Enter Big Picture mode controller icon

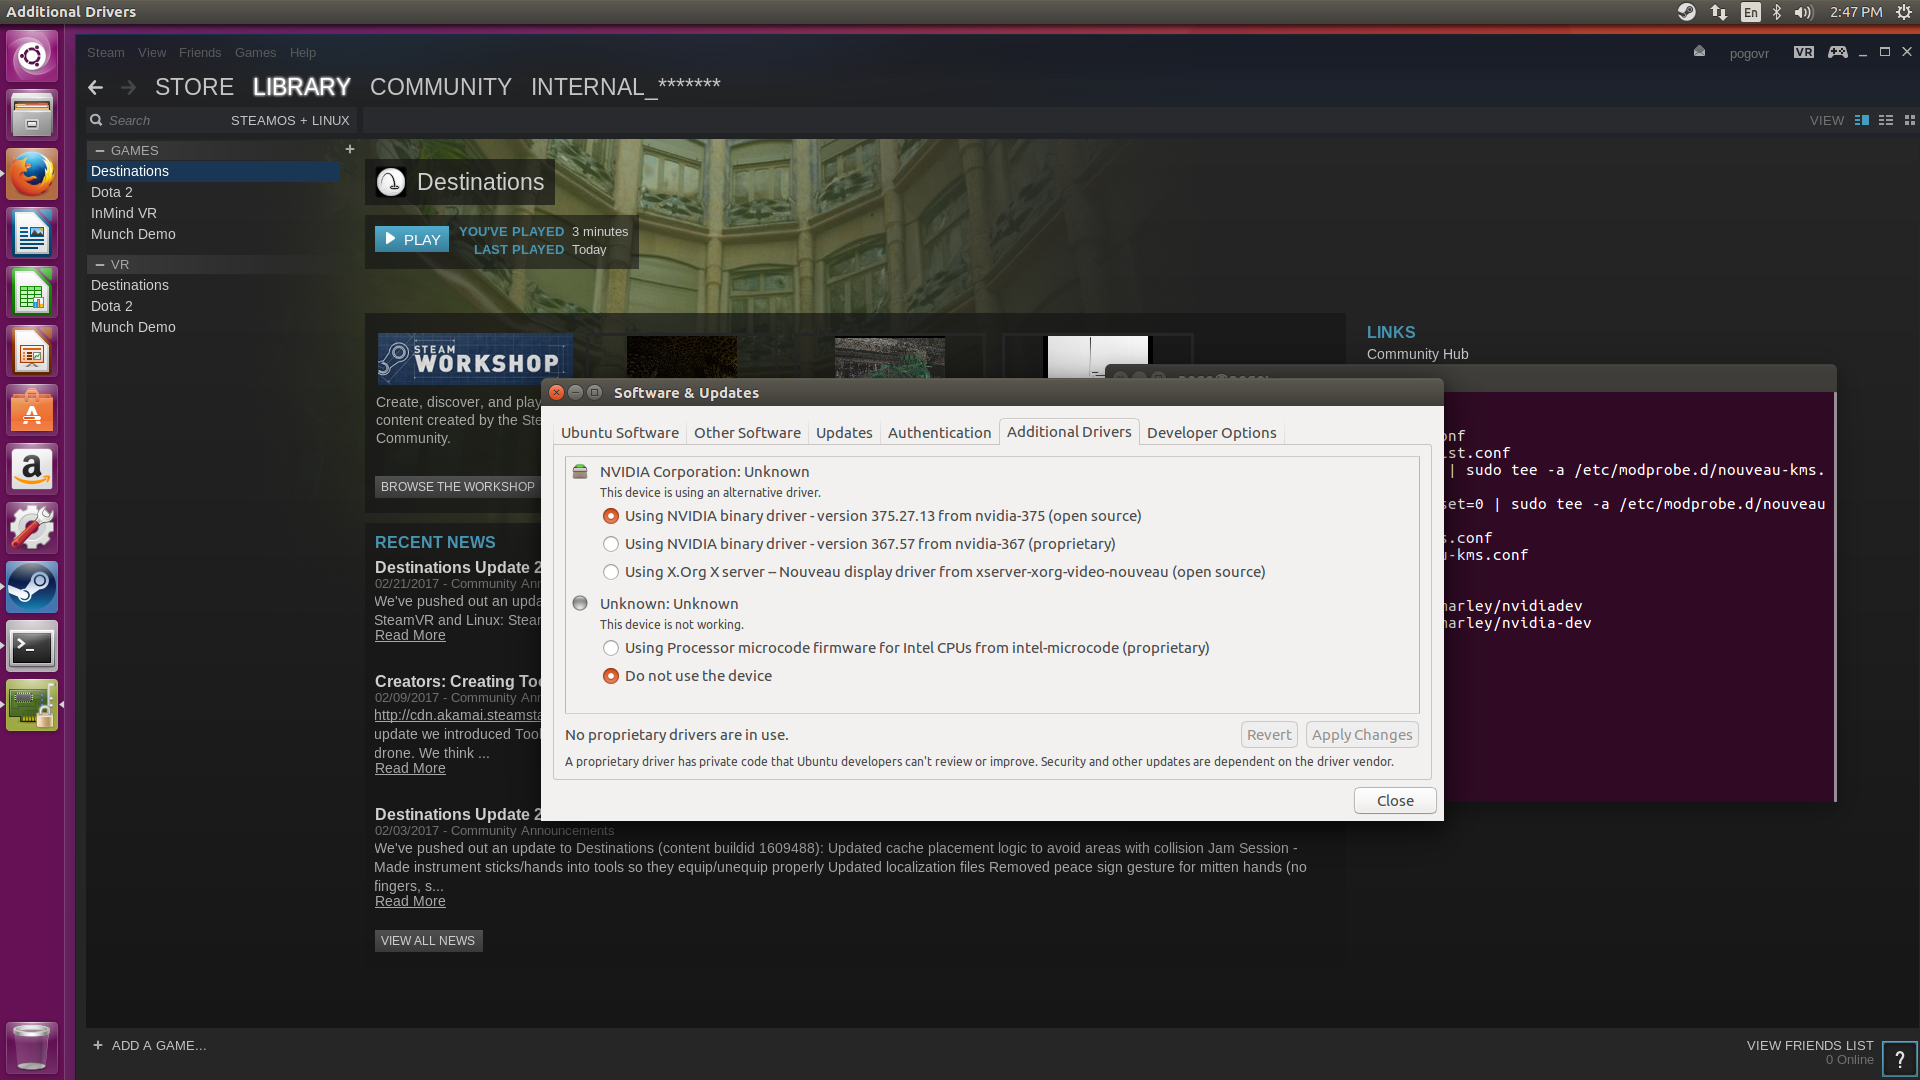[1838, 52]
